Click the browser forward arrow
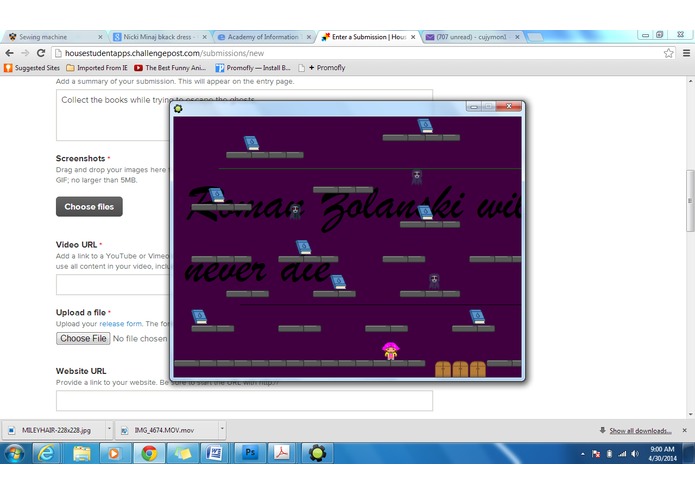Screen dimensions: 695x494 pyautogui.click(x=25, y=53)
